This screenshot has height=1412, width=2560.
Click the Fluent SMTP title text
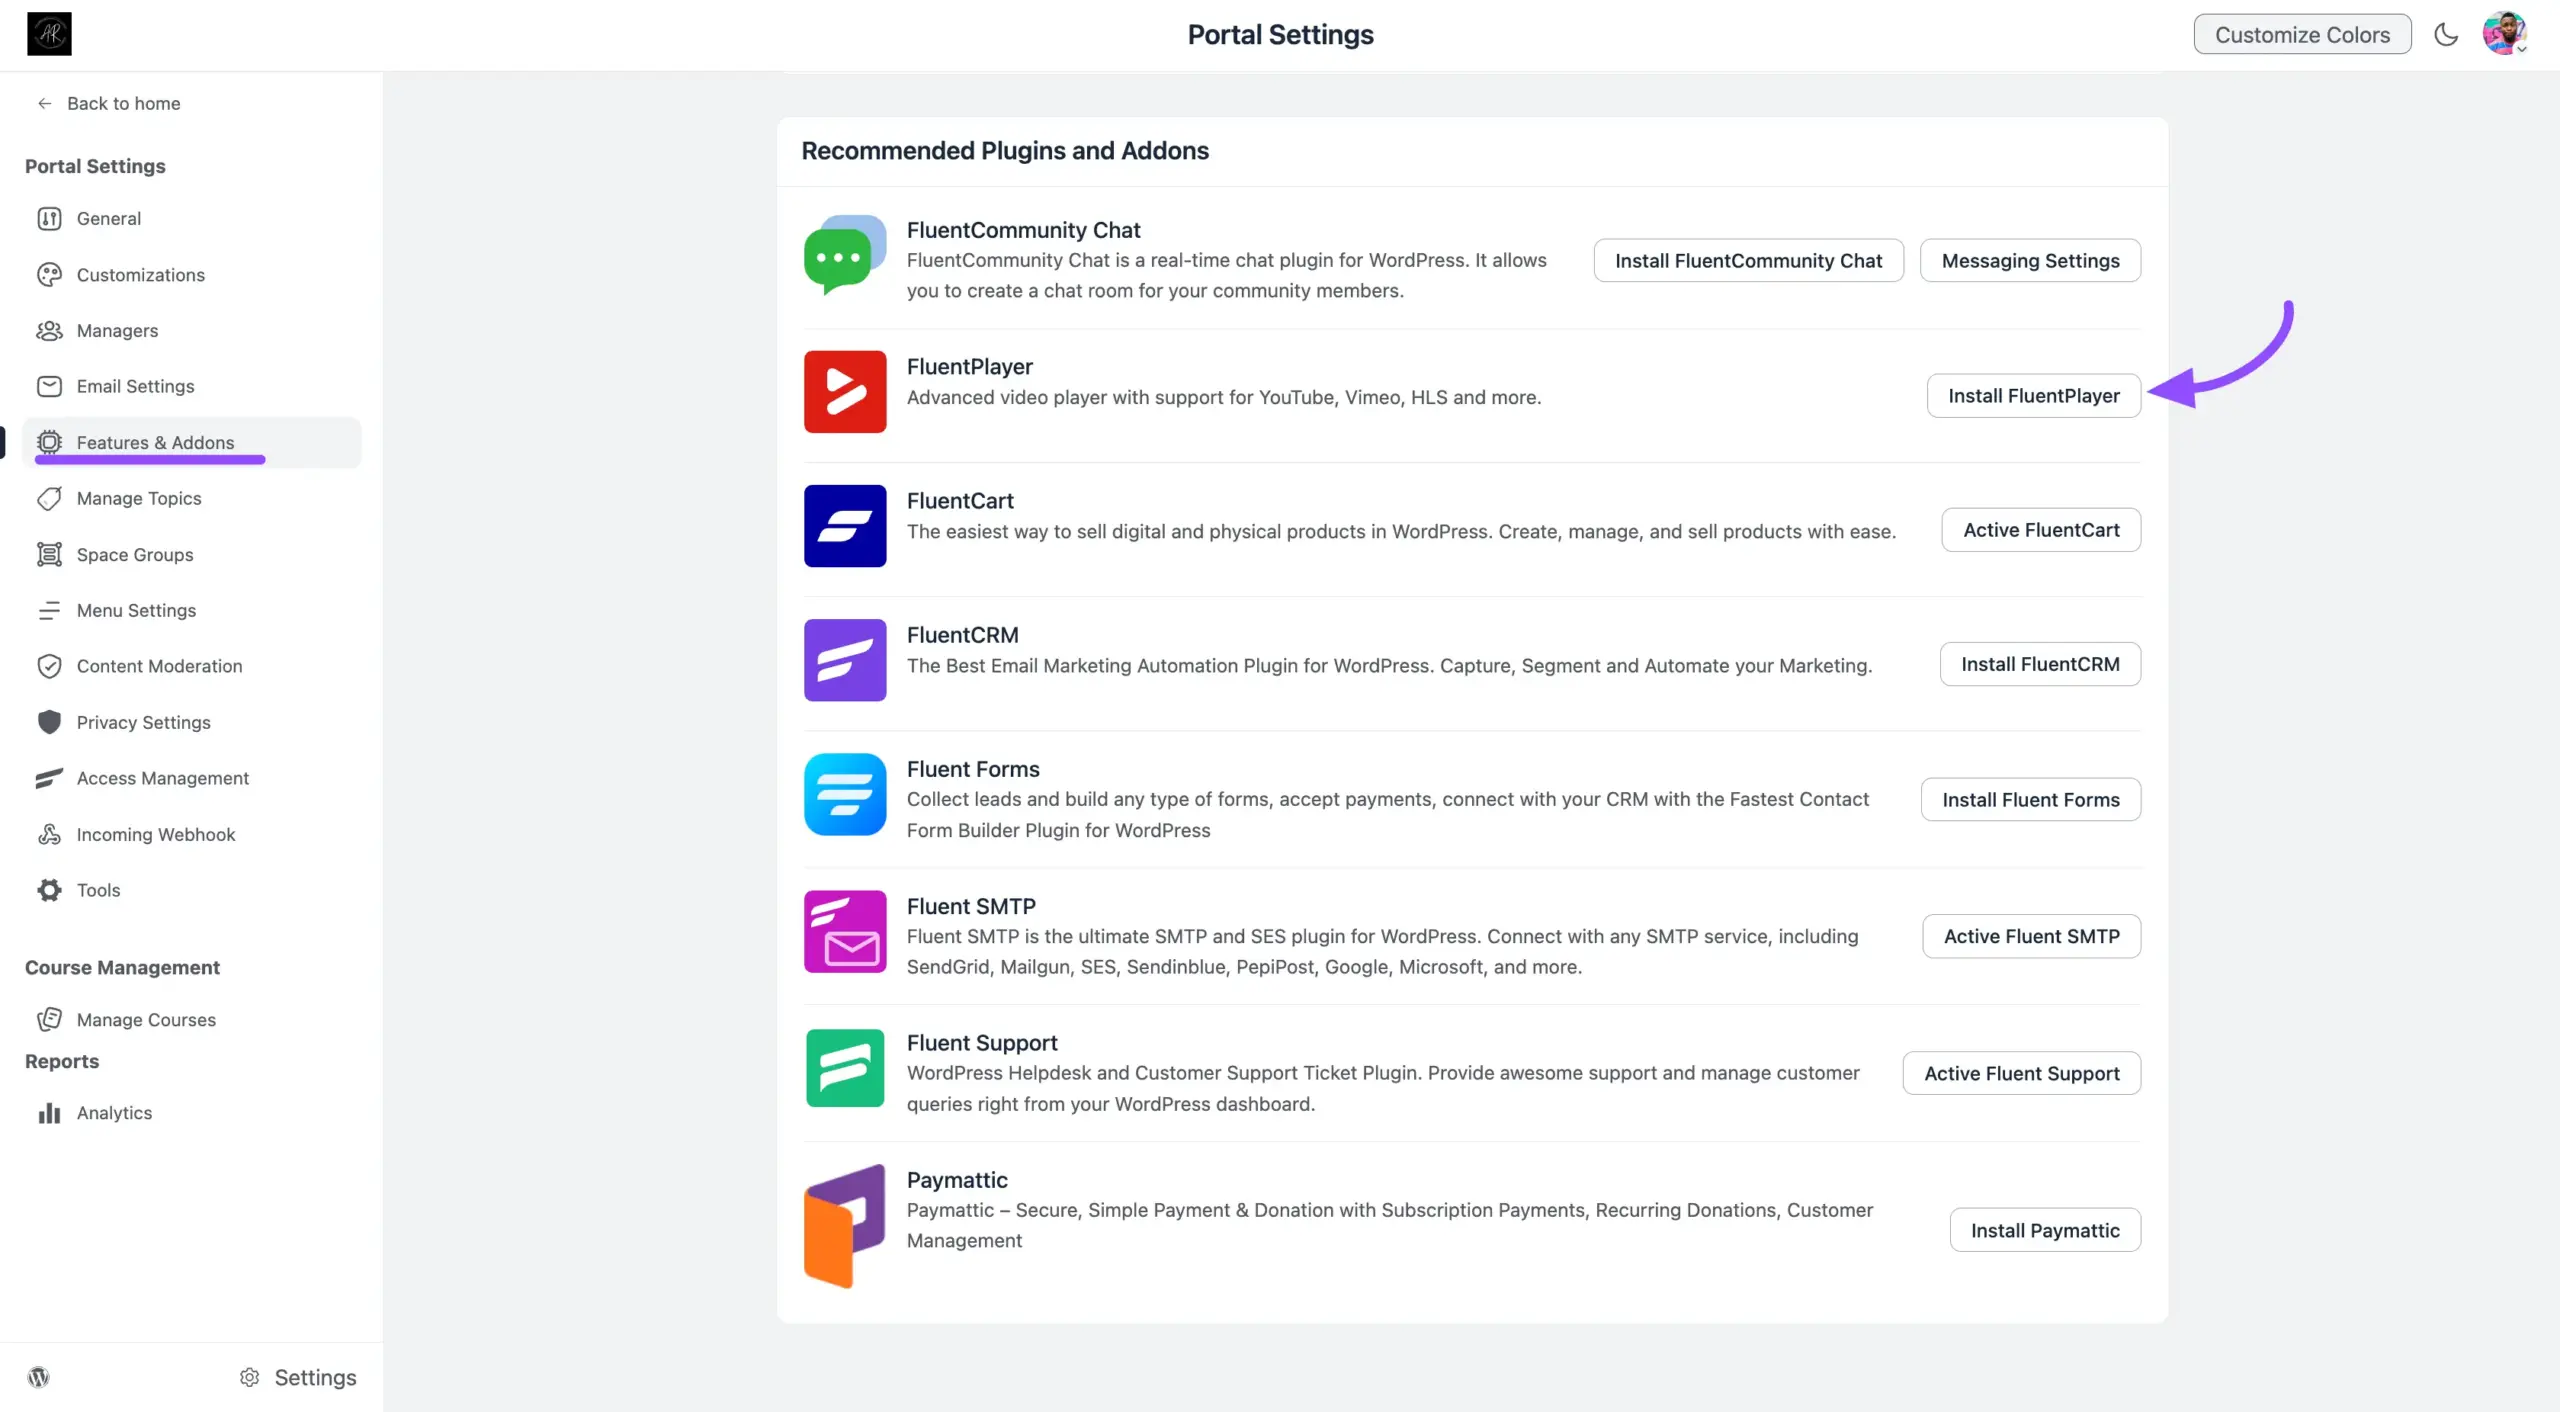click(x=971, y=906)
